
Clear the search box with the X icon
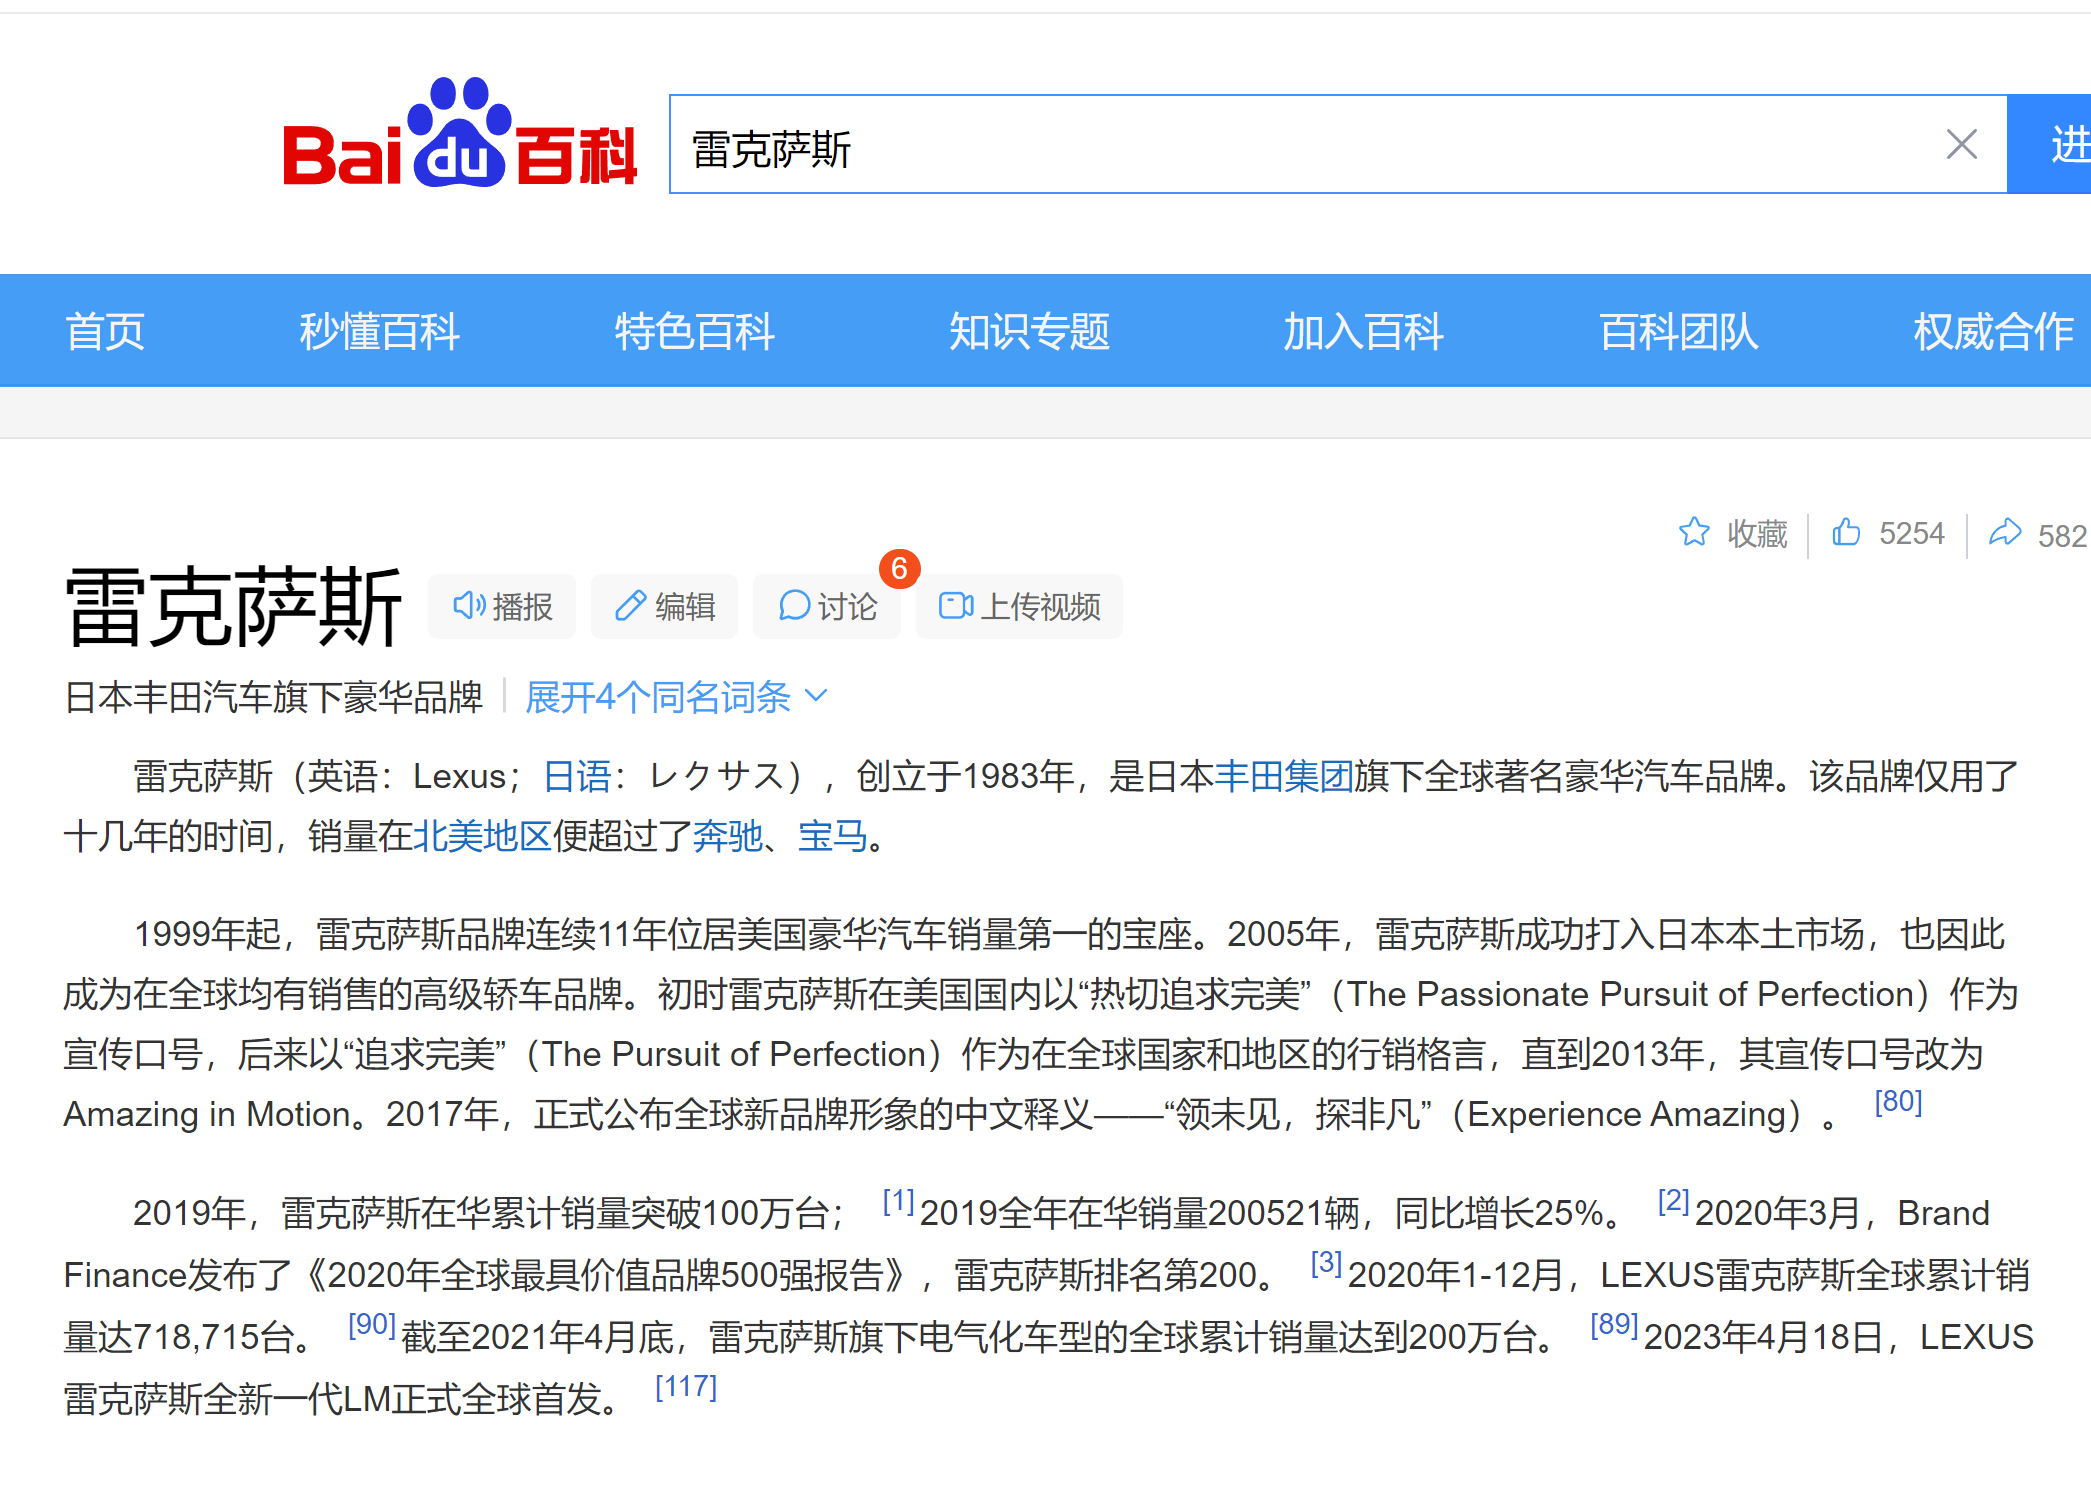1961,145
